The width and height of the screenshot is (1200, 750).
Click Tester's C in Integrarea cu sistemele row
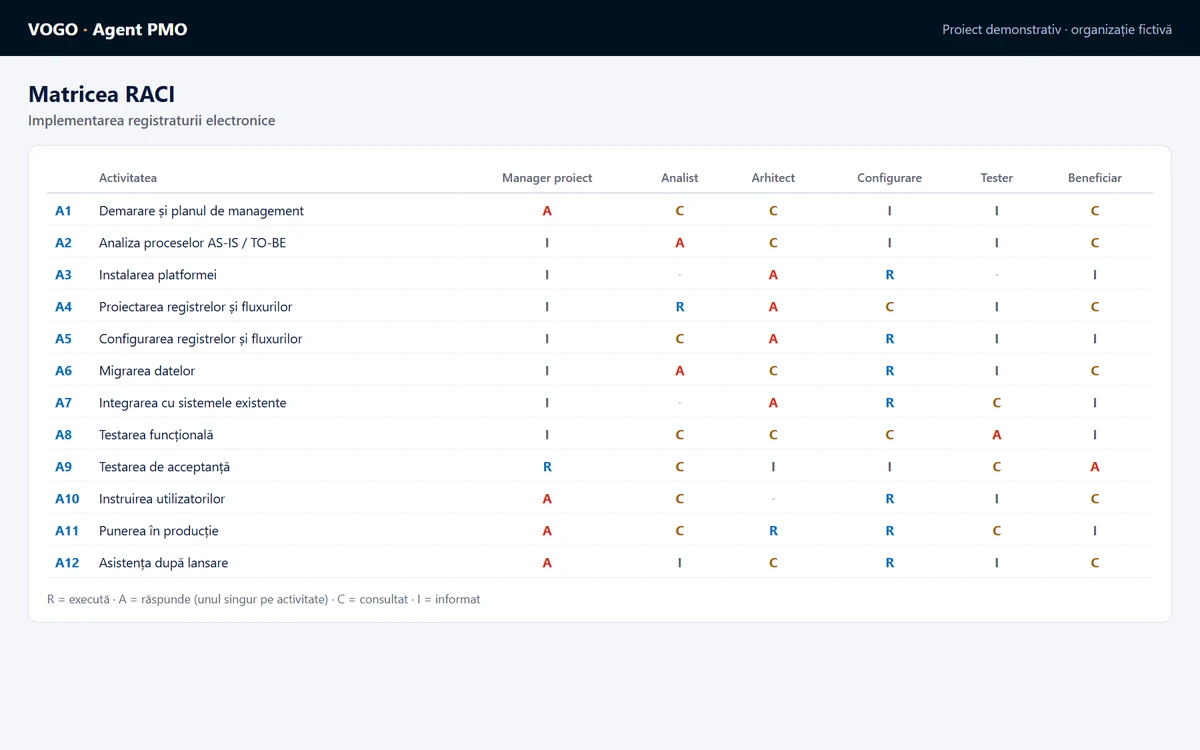(x=997, y=403)
